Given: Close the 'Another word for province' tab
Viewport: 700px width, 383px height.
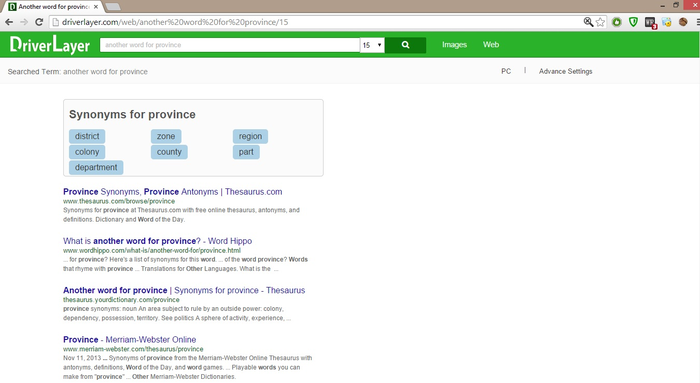Looking at the screenshot, I should click(x=96, y=7).
